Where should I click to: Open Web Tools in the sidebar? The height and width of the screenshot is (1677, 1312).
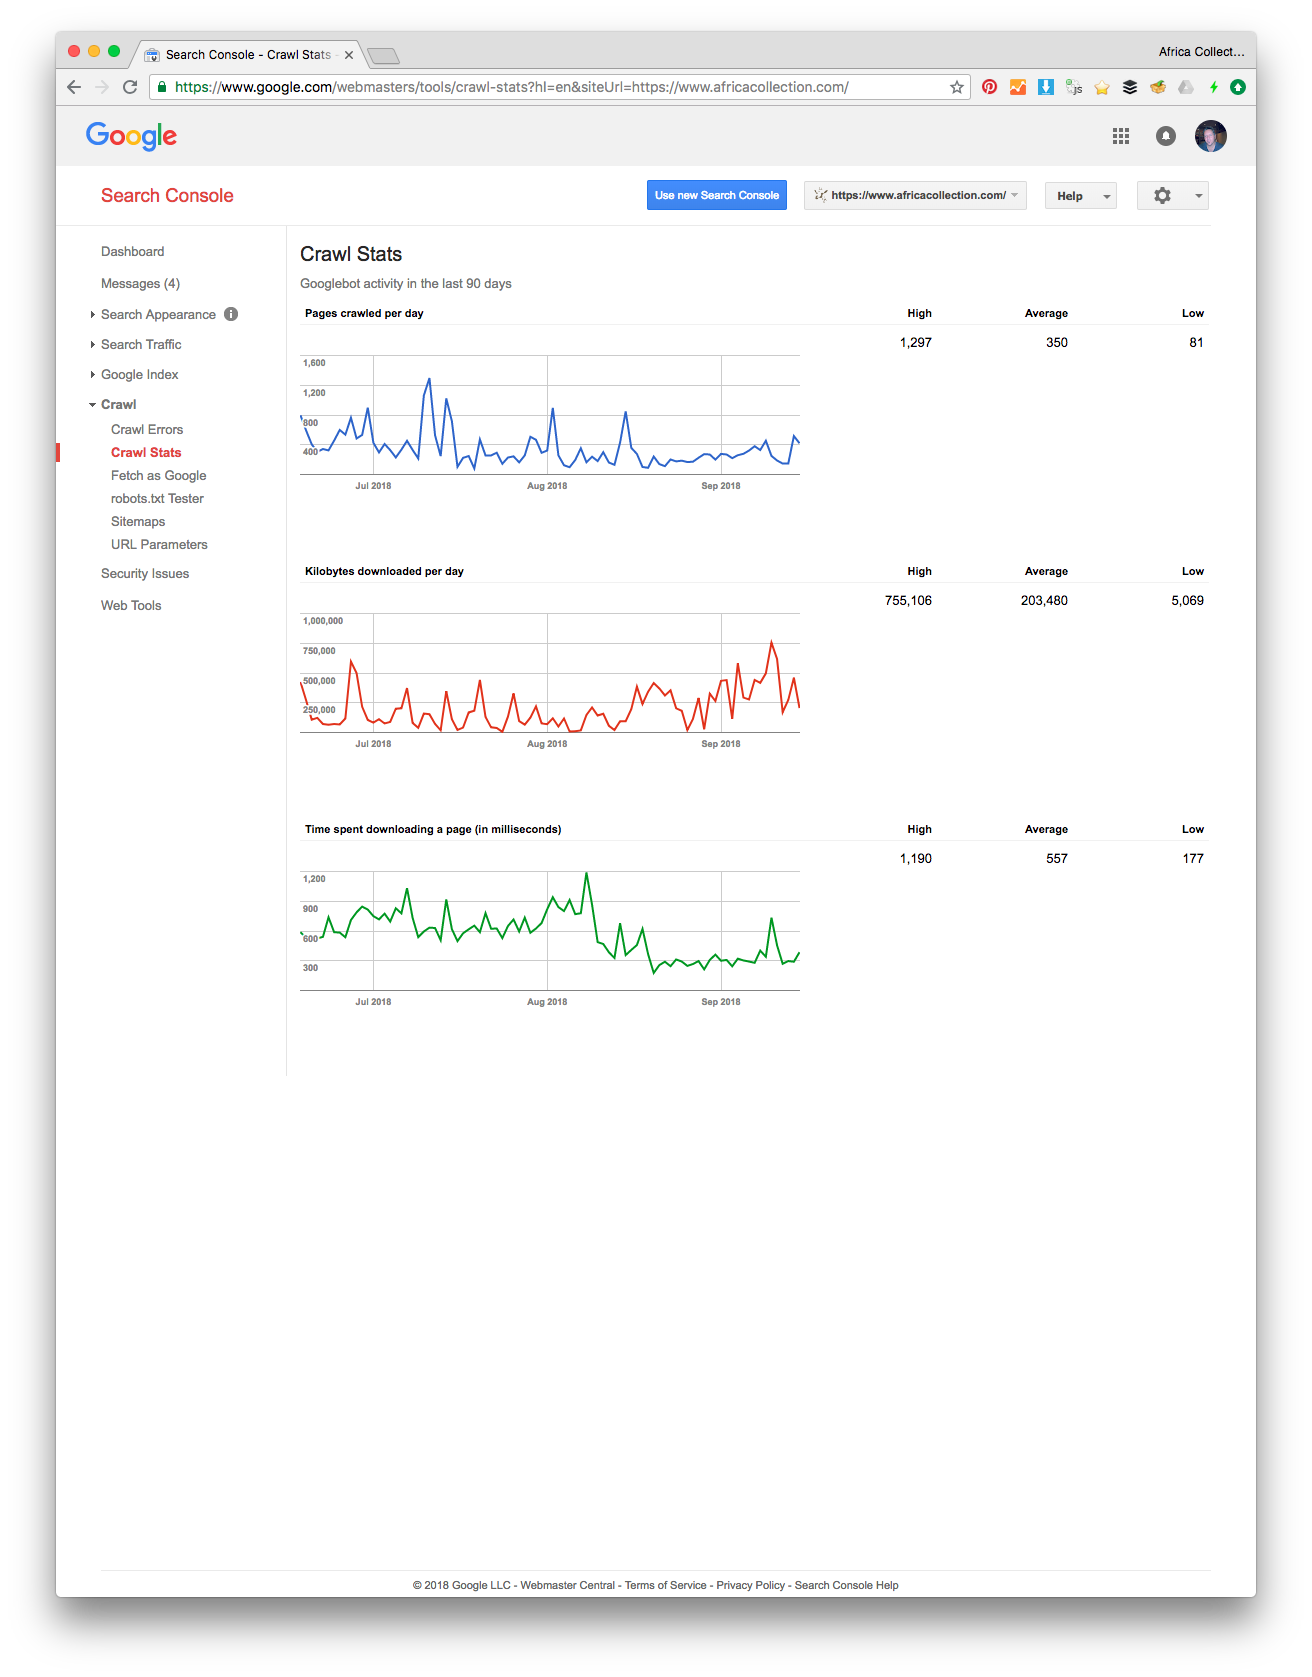click(131, 605)
